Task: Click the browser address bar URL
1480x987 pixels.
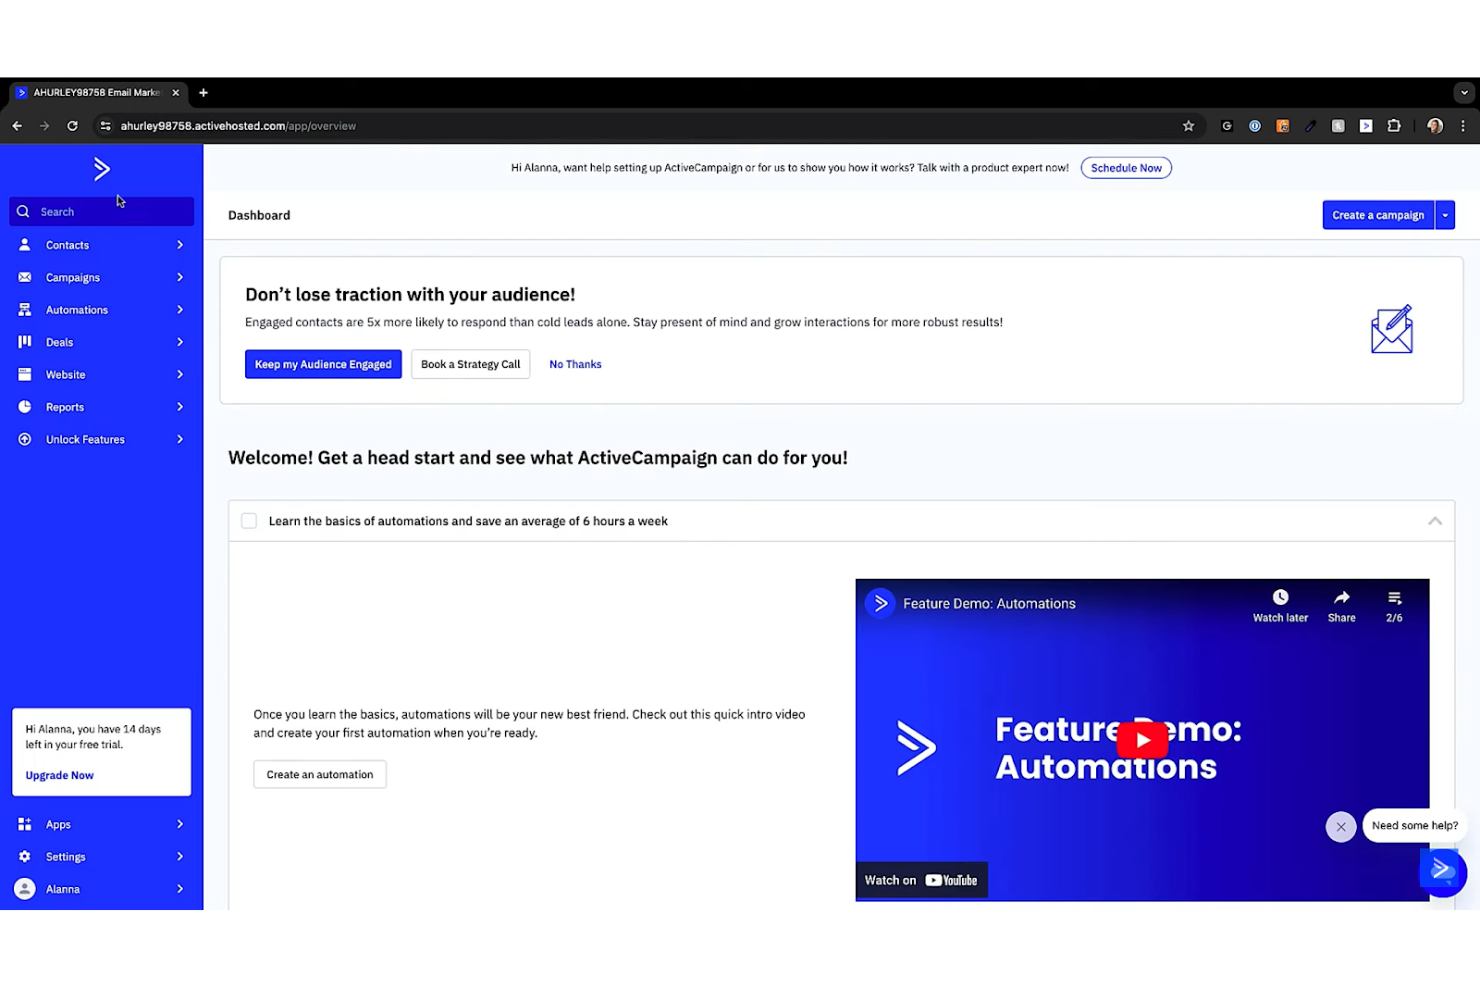Action: tap(238, 126)
